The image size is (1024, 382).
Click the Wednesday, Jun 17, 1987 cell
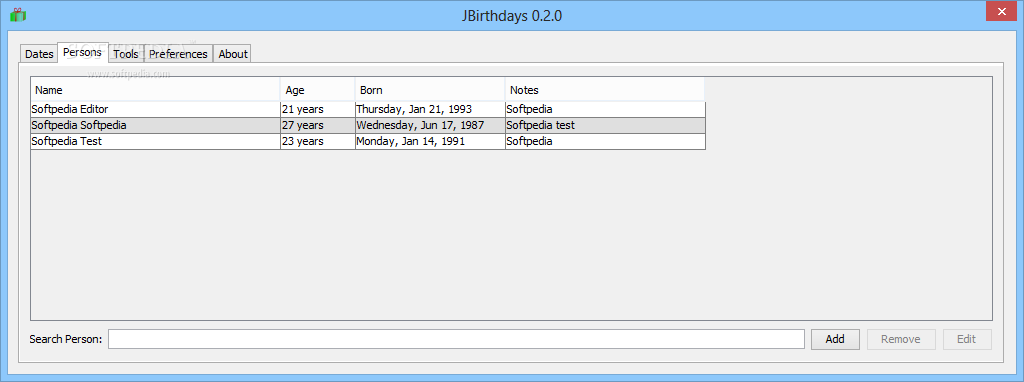tap(430, 125)
